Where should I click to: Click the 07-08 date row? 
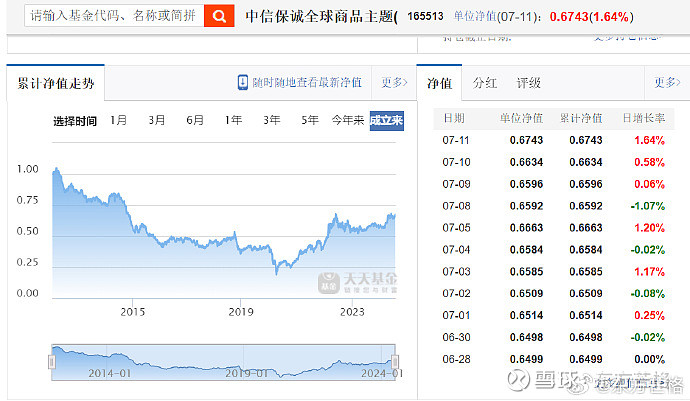point(554,206)
